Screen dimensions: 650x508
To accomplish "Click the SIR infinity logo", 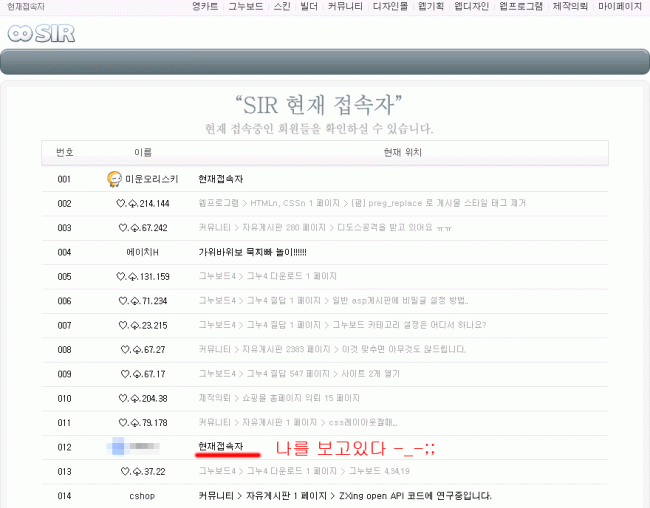I will pos(41,33).
